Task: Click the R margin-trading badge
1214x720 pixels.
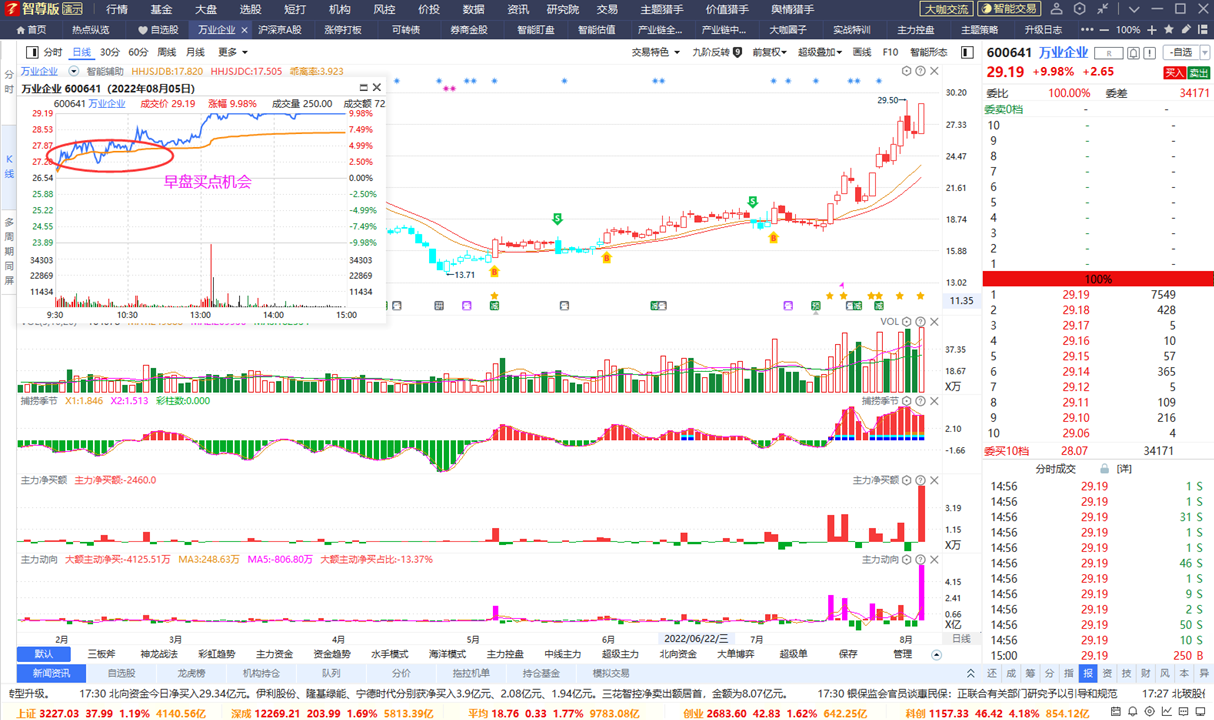Action: (x=1107, y=52)
